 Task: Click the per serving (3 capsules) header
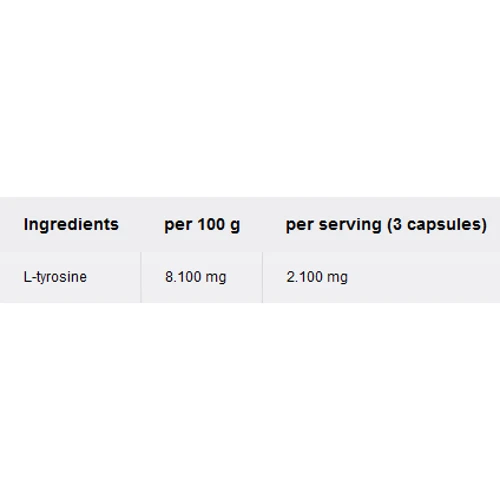[x=386, y=225]
